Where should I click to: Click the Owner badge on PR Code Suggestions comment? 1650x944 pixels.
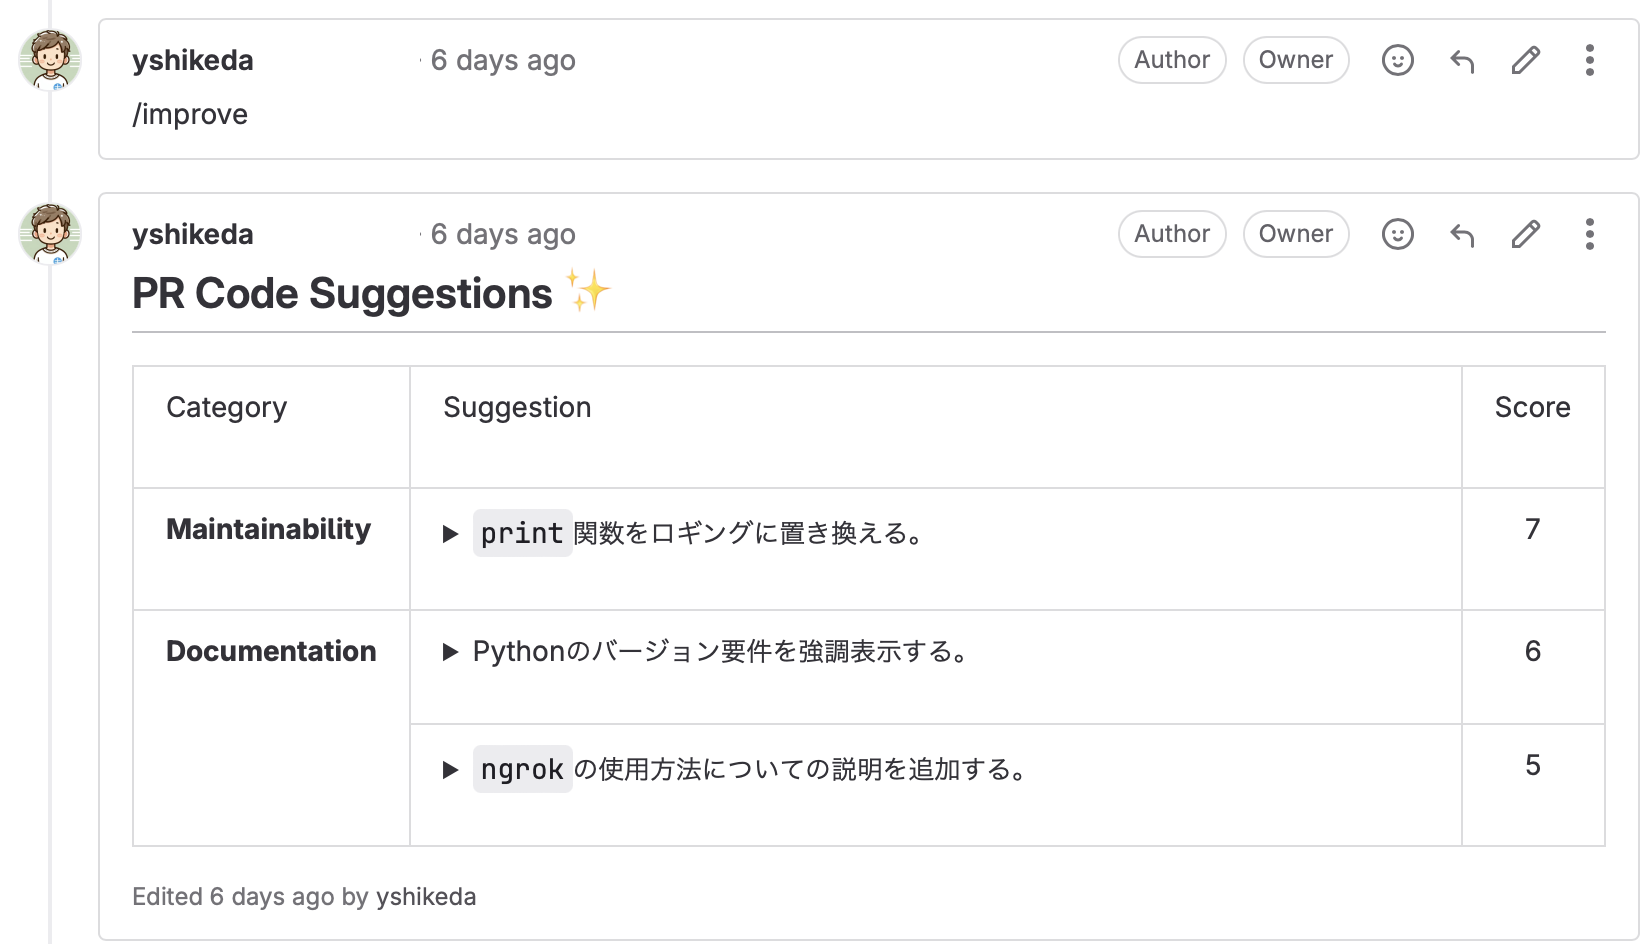[1296, 234]
